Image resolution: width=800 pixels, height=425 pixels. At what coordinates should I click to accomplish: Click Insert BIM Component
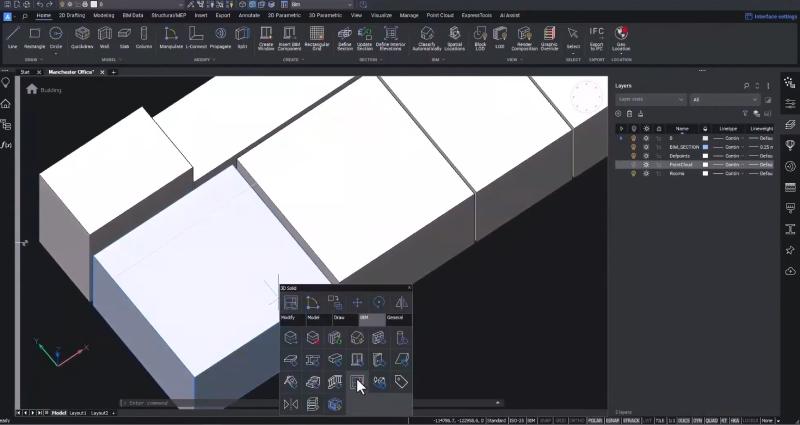pyautogui.click(x=289, y=39)
